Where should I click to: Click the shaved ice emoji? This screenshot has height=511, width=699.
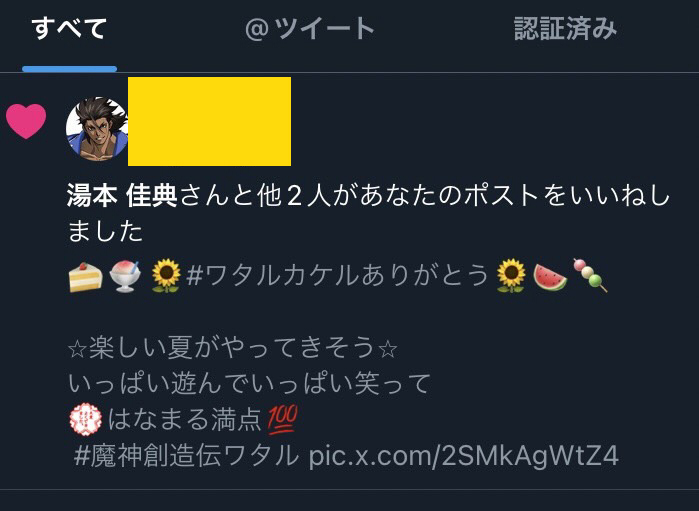click(125, 276)
